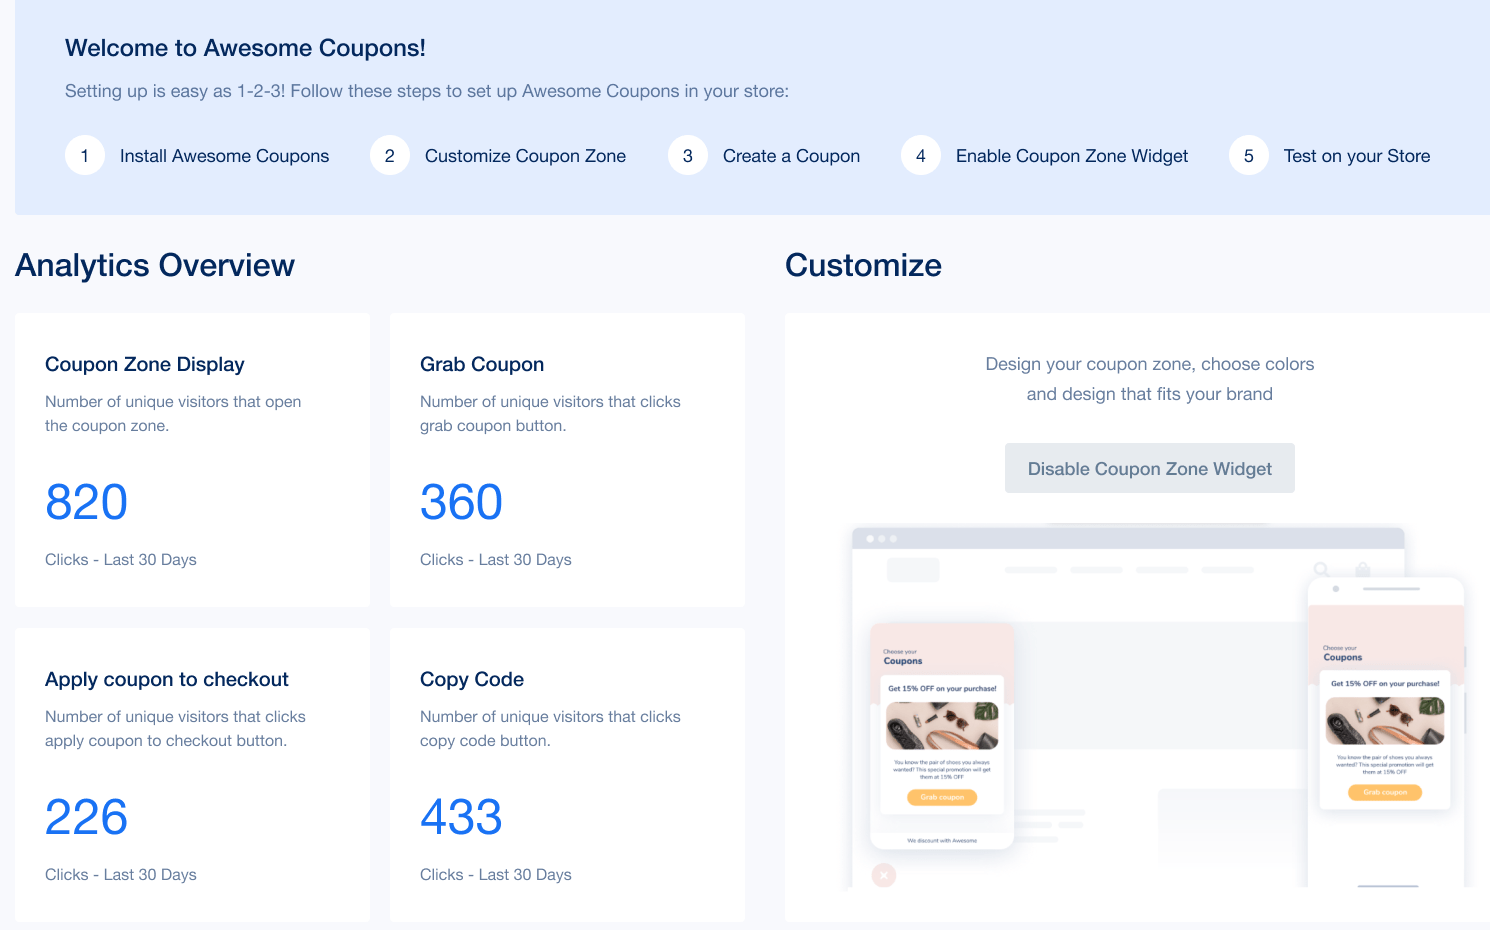Click the Grab Coupon value 360
Viewport: 1490px width, 930px height.
461,502
